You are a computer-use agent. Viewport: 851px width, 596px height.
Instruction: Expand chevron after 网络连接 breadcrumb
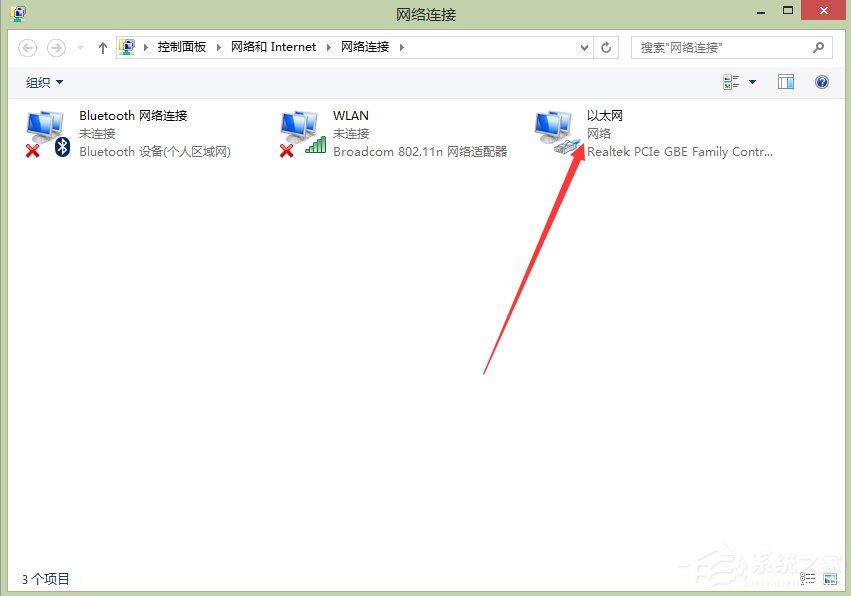[x=402, y=47]
